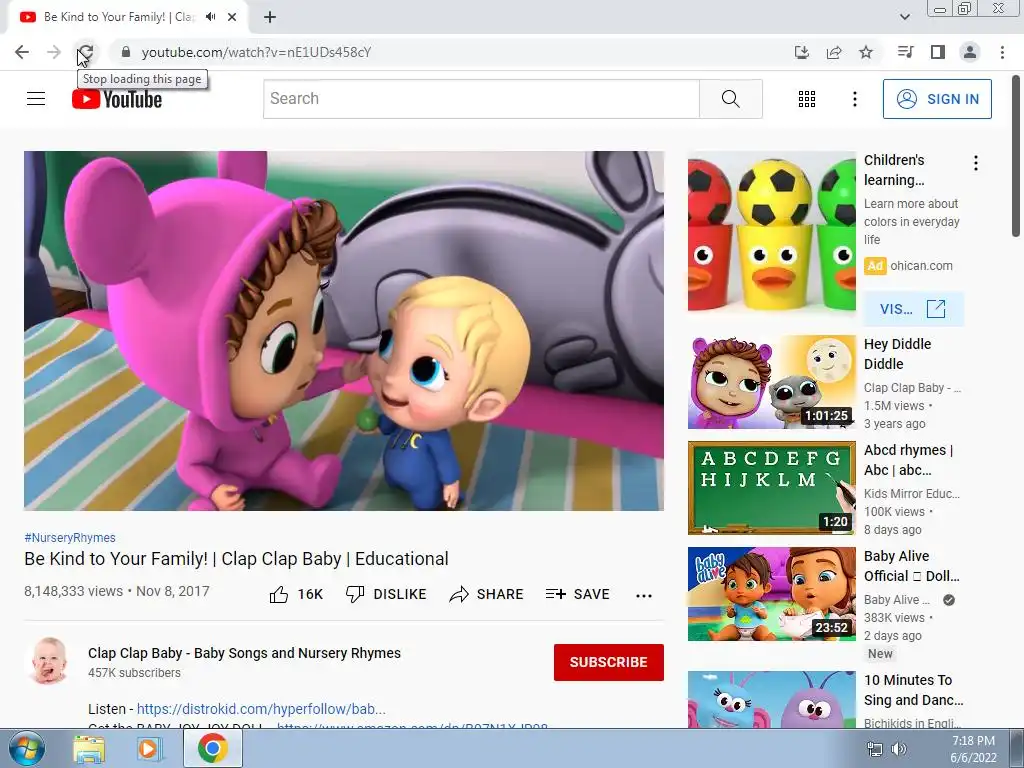The height and width of the screenshot is (768, 1024).
Task: Open Clap Clap Baby channel avatar
Action: click(48, 661)
